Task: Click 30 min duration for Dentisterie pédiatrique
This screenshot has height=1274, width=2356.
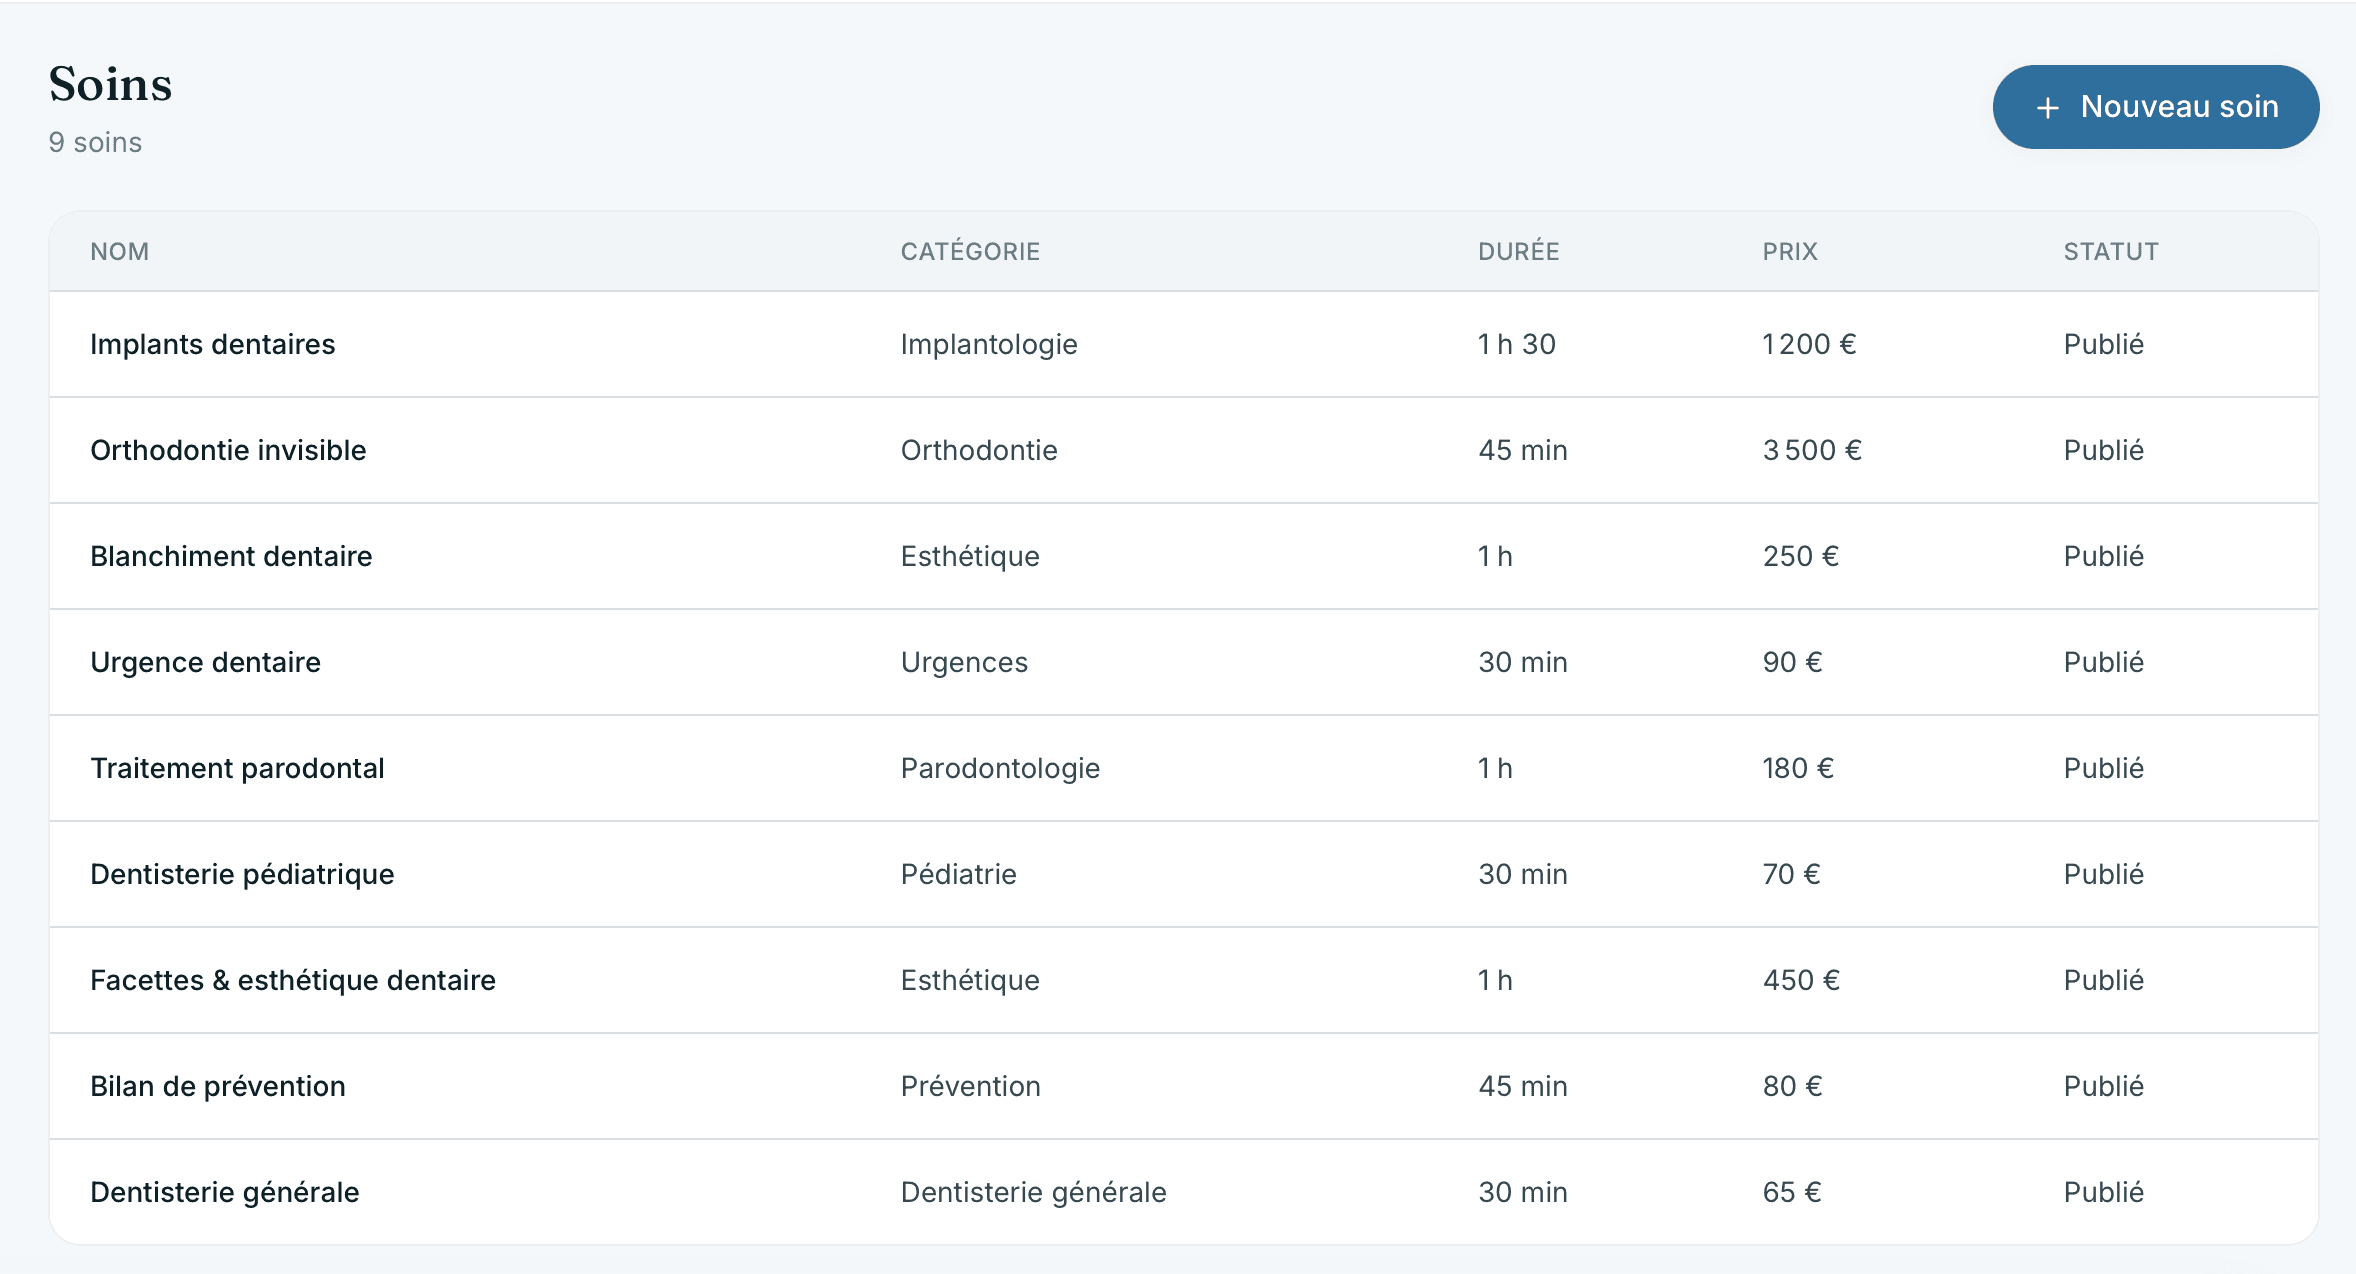Action: pyautogui.click(x=1523, y=874)
